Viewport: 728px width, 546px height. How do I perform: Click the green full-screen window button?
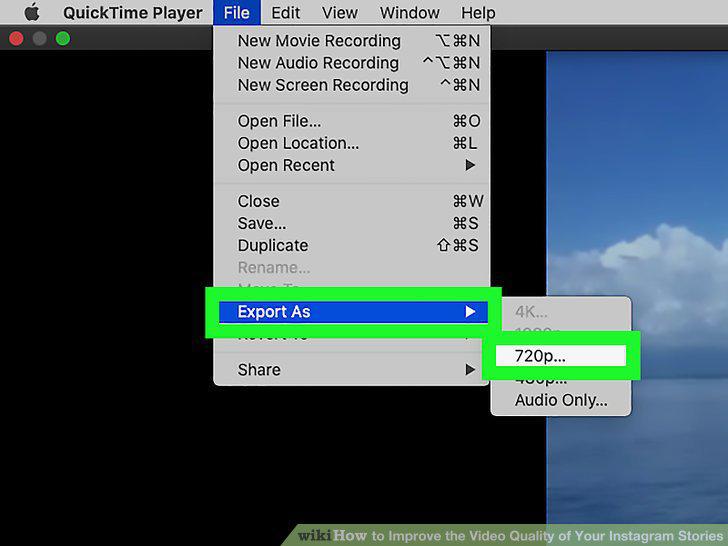(x=63, y=39)
